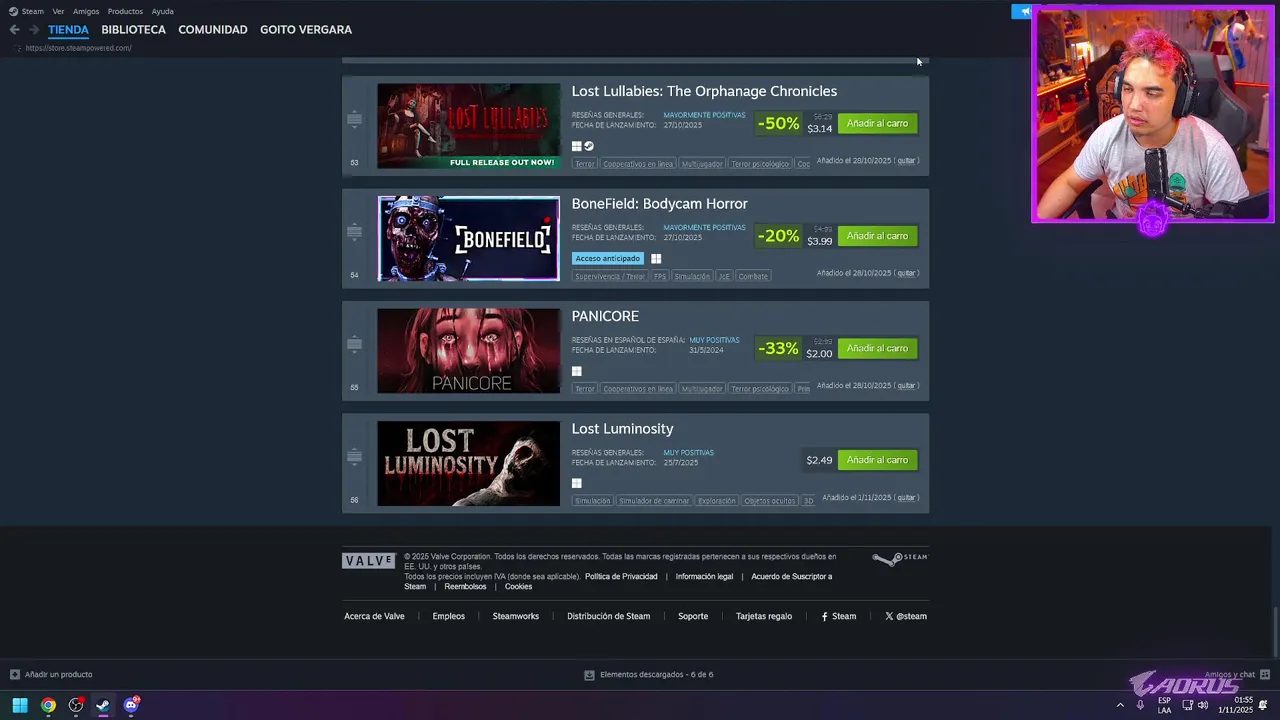Remove PANICORE via quitar link

906,385
